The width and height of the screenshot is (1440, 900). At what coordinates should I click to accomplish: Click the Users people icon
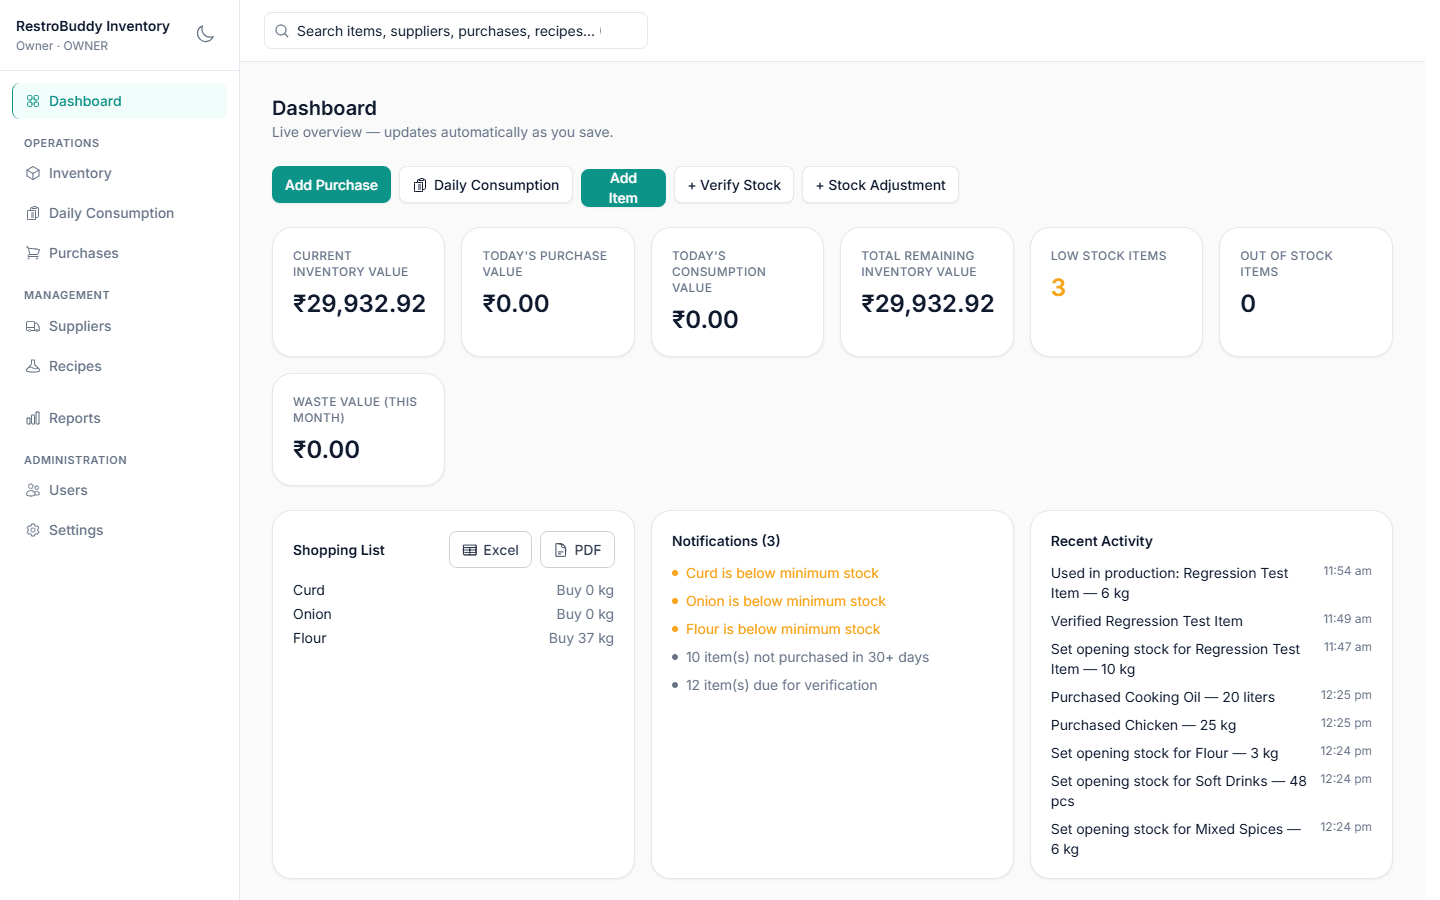point(33,490)
